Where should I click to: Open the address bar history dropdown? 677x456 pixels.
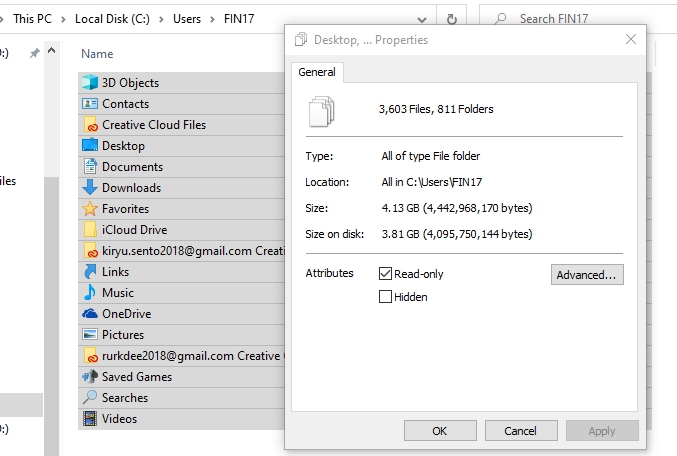pos(422,19)
